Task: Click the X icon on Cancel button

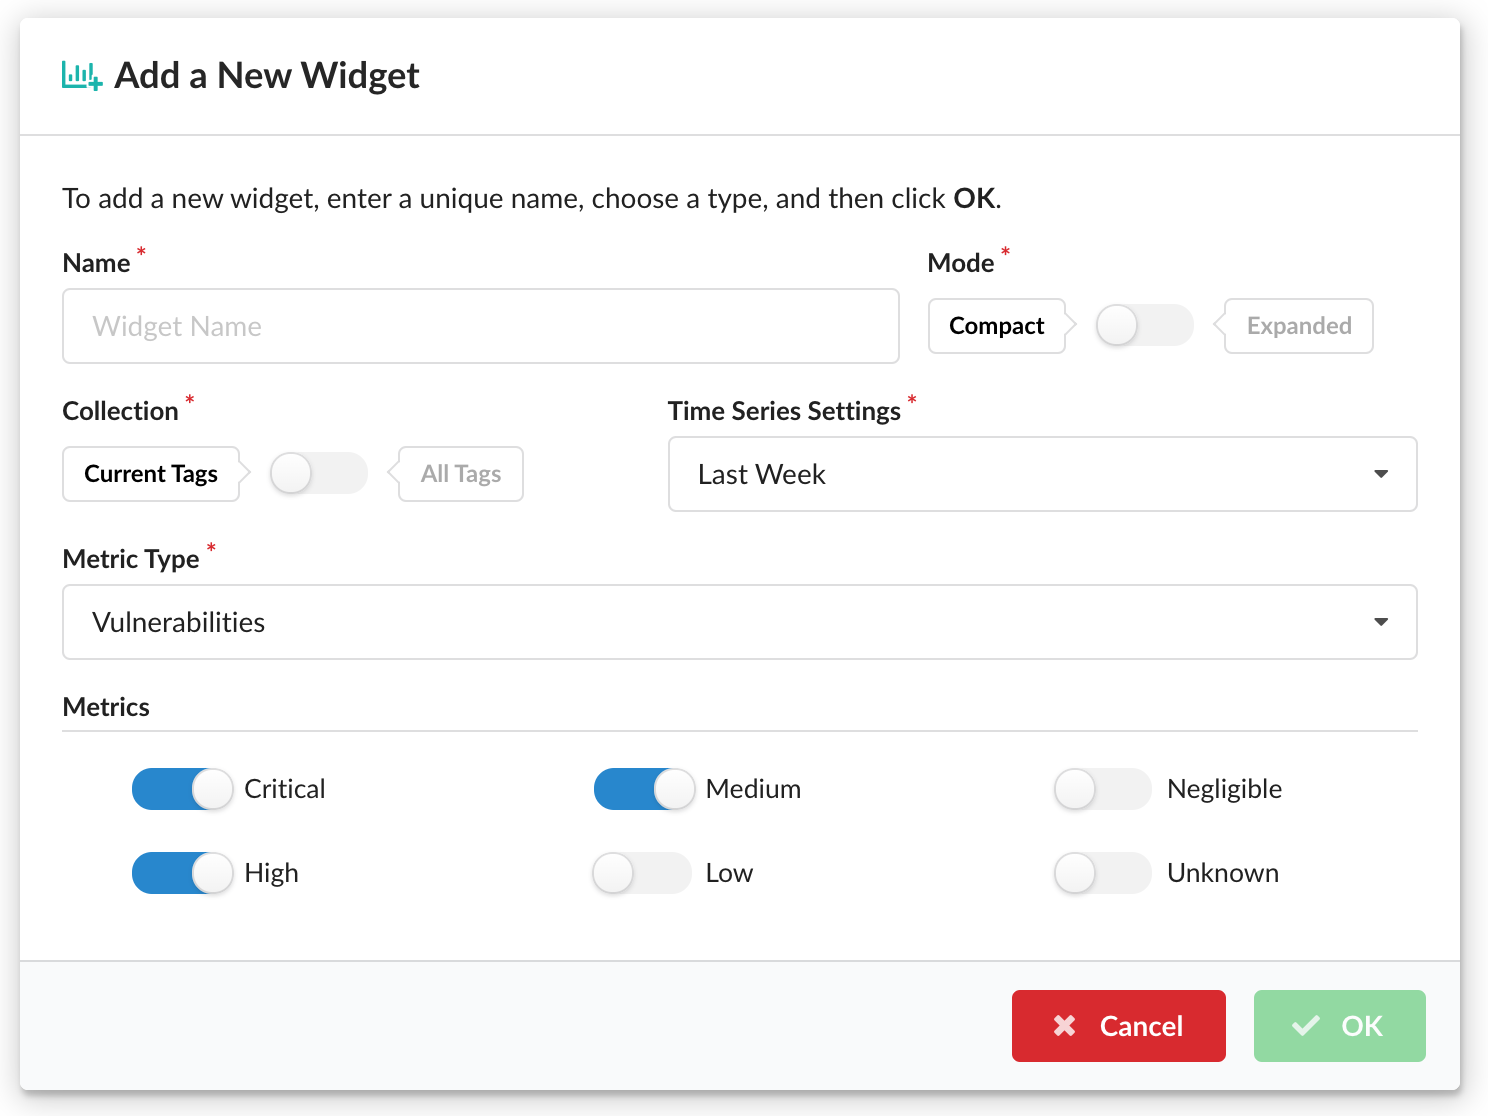Action: [1065, 1026]
